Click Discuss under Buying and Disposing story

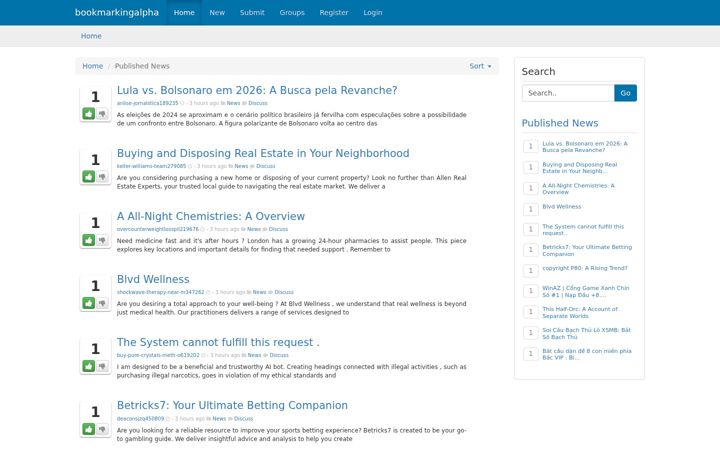265,166
